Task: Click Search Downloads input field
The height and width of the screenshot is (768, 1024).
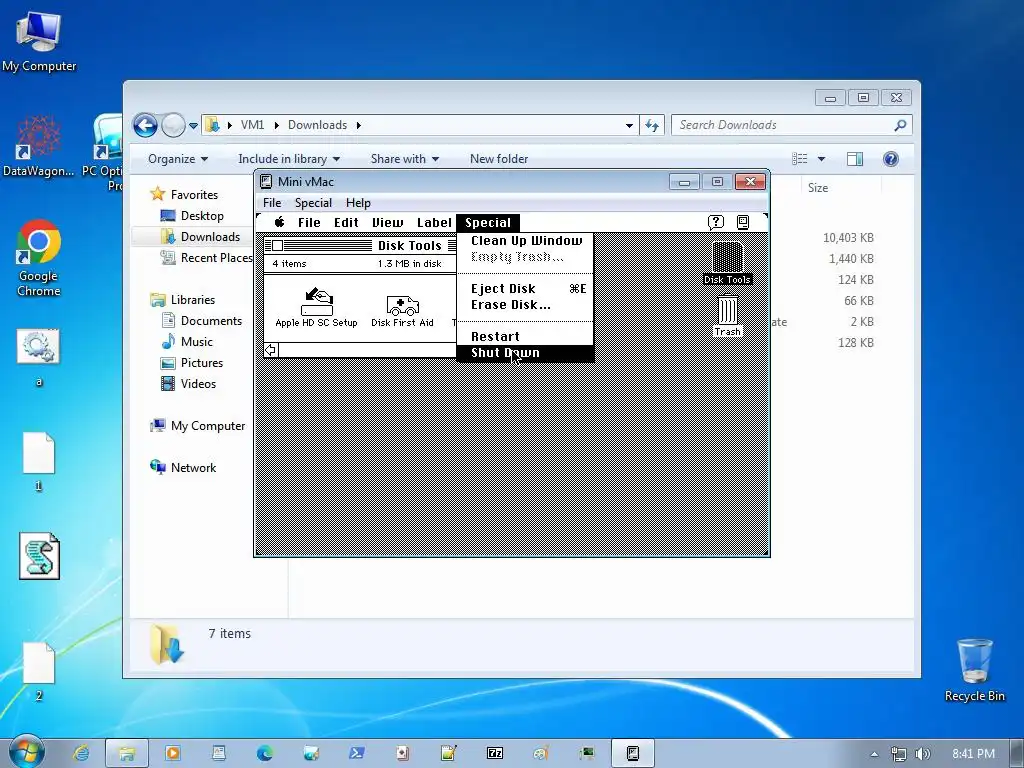Action: click(x=792, y=125)
